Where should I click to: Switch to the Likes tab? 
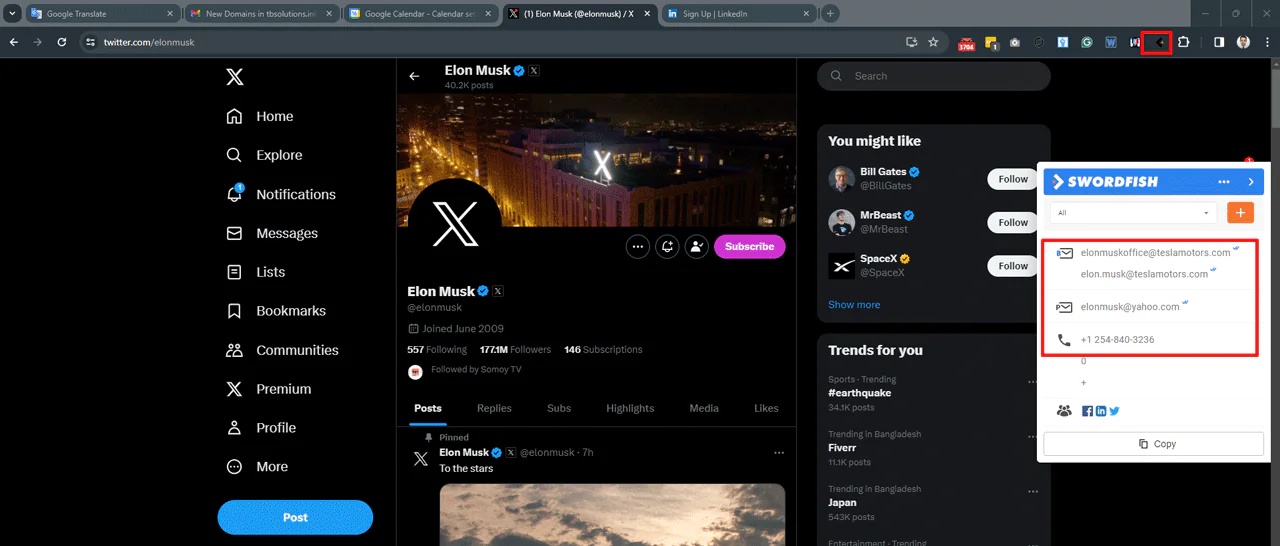[766, 408]
